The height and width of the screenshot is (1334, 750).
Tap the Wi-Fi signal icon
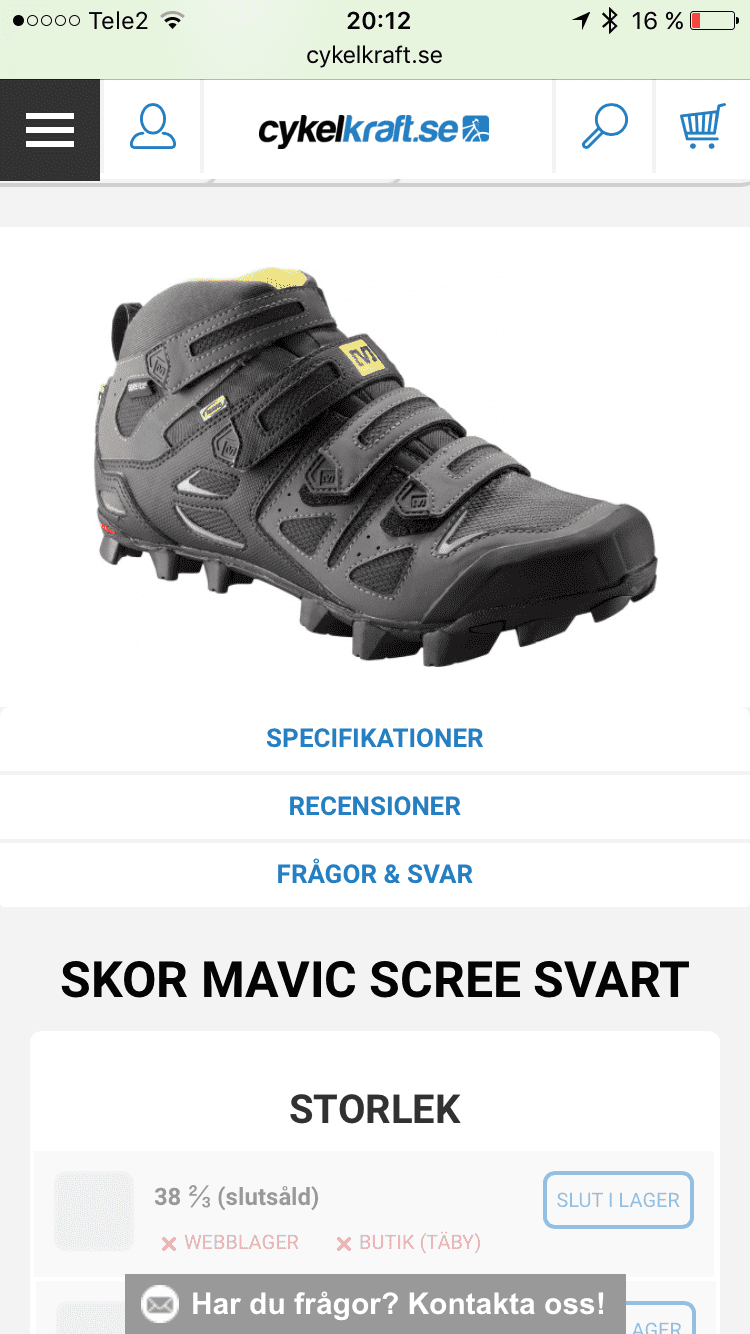(x=173, y=21)
